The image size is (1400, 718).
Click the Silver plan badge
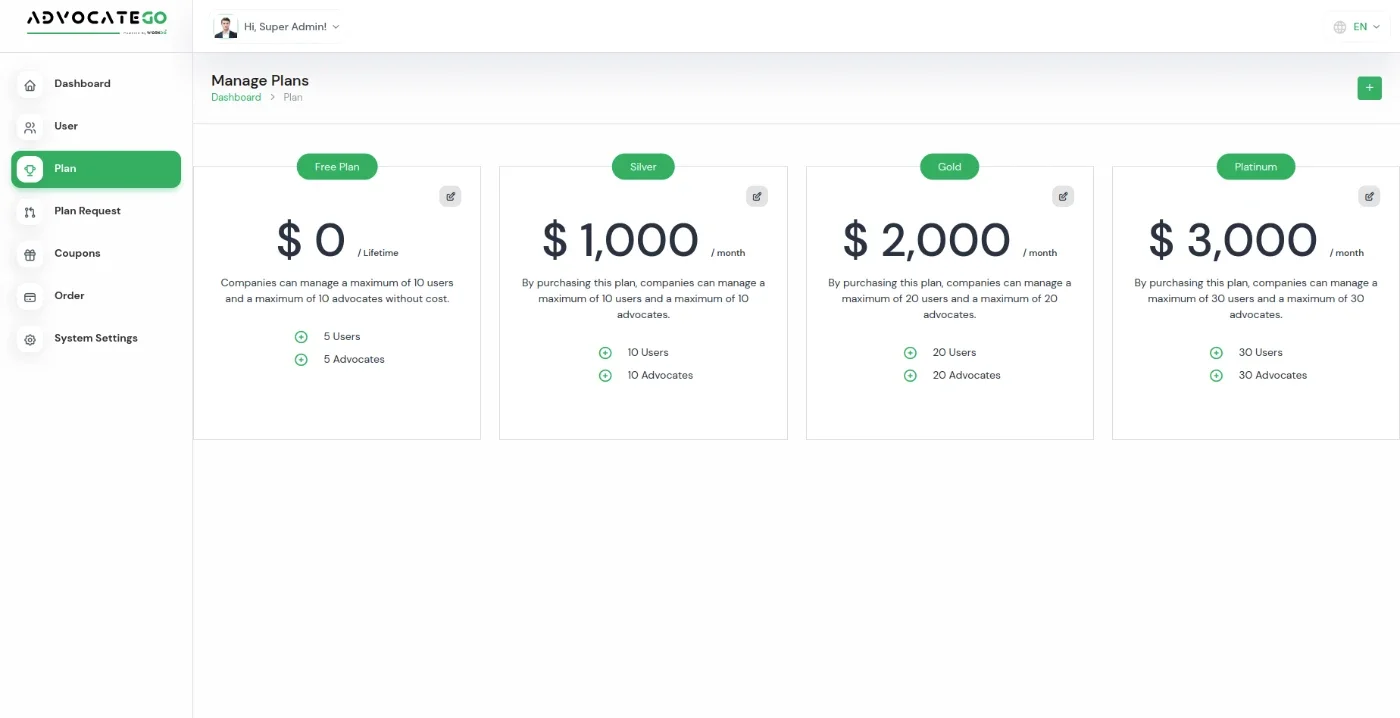[643, 167]
